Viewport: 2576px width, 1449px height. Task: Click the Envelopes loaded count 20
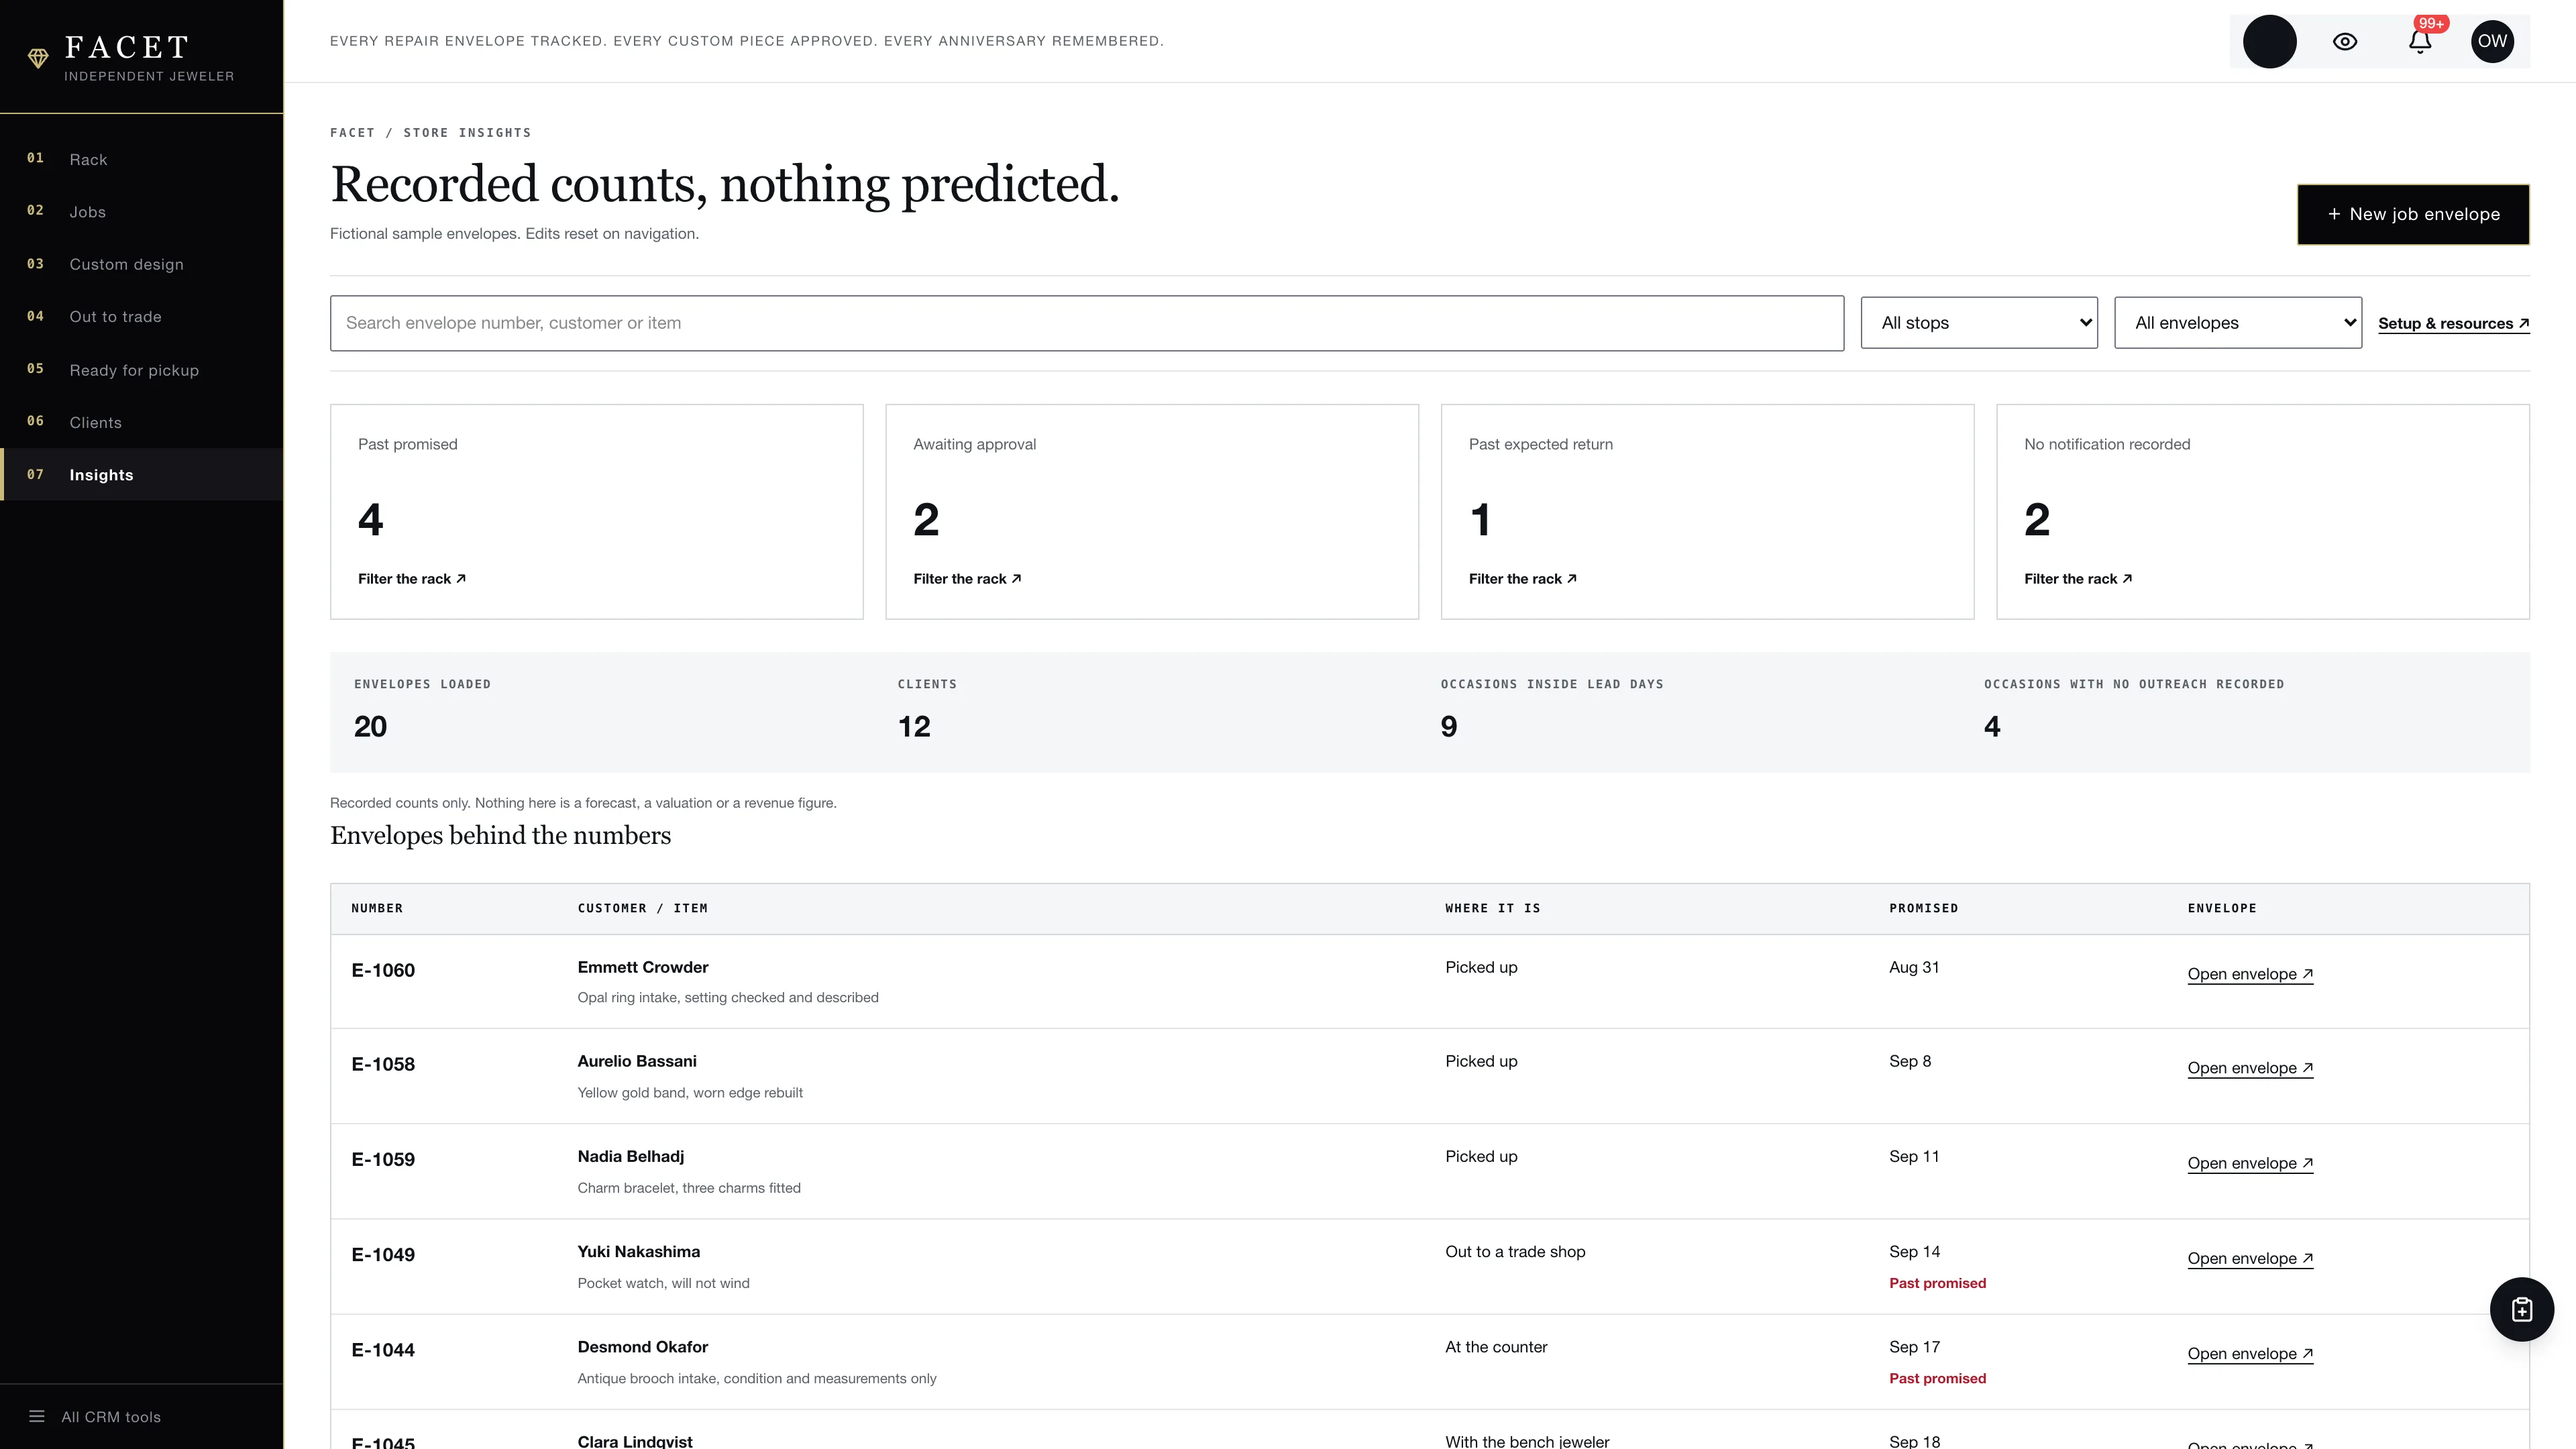370,727
